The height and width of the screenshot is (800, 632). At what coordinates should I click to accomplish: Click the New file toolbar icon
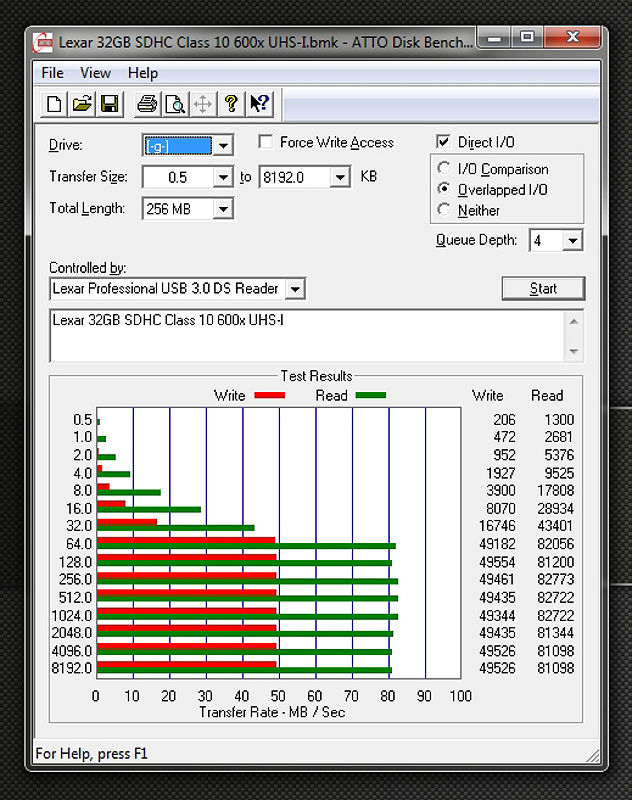point(54,104)
